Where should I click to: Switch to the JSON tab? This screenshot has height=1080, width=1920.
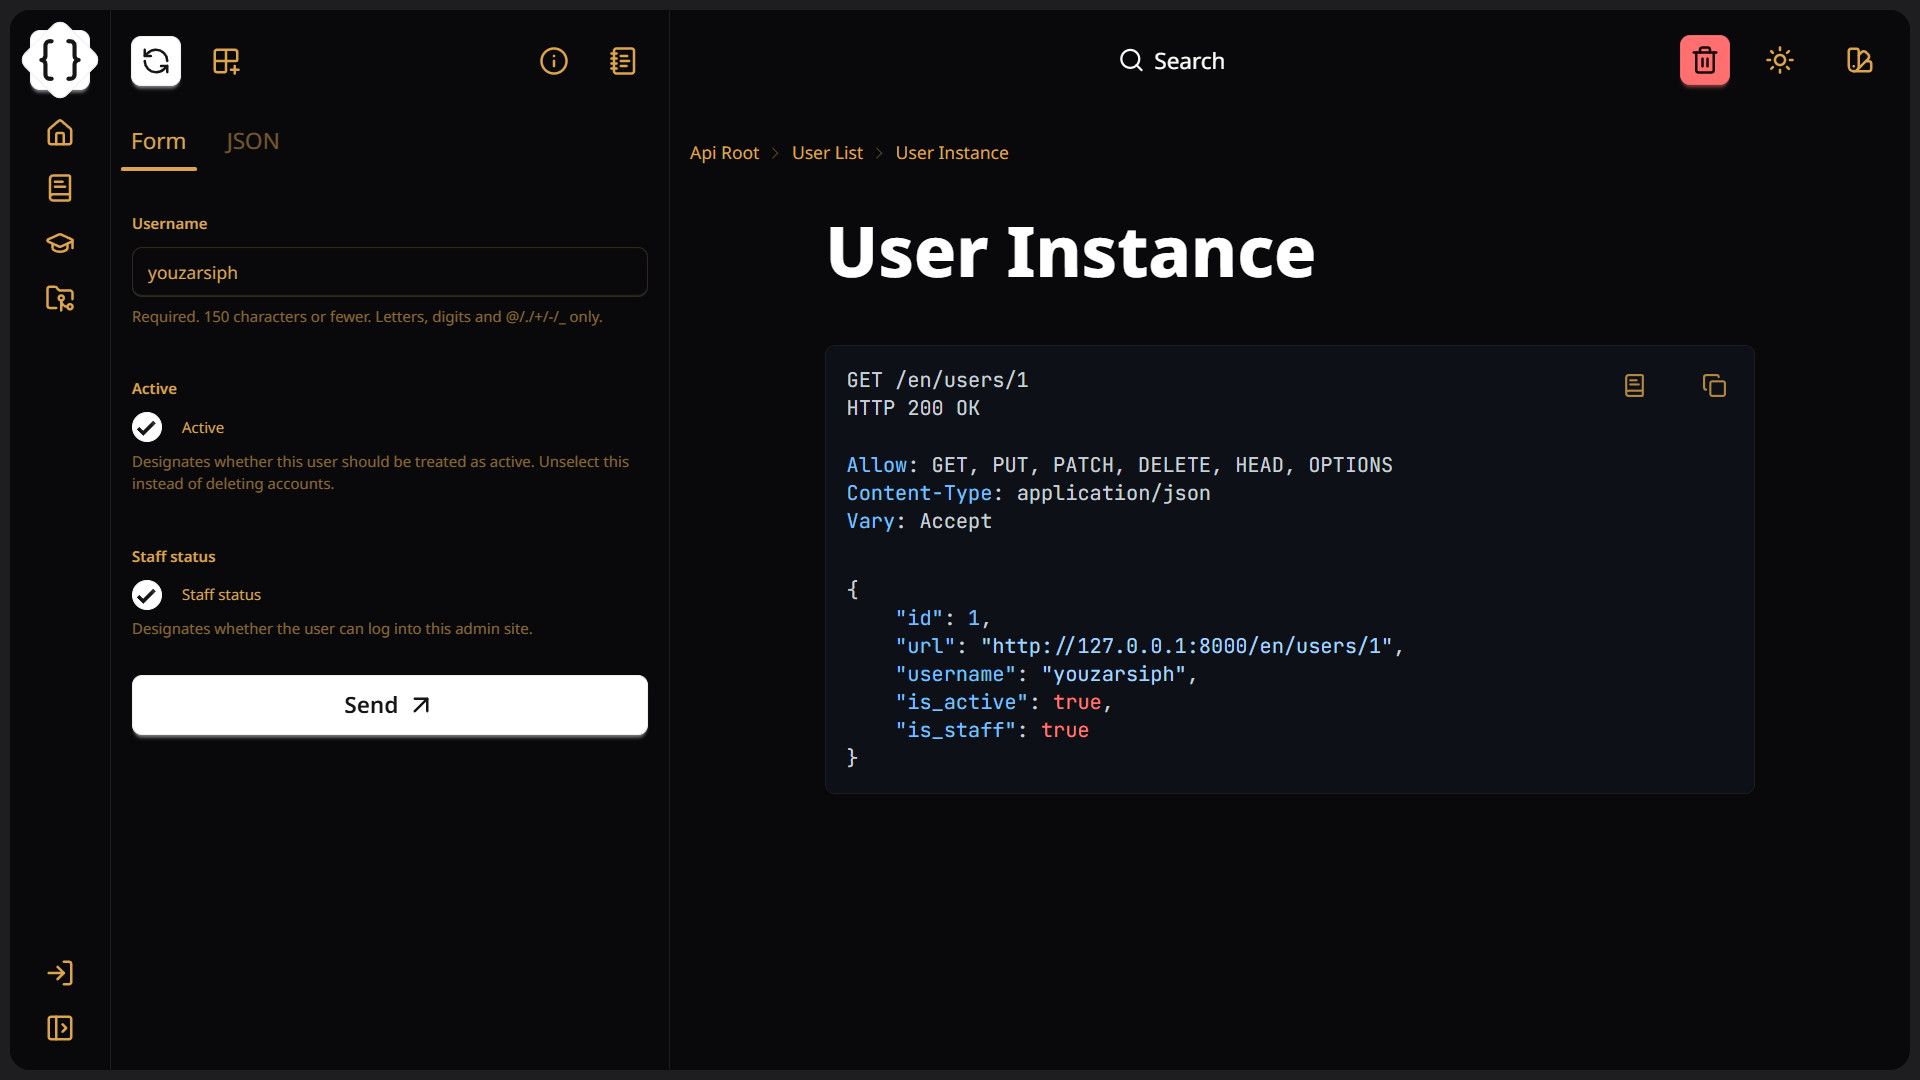tap(252, 141)
